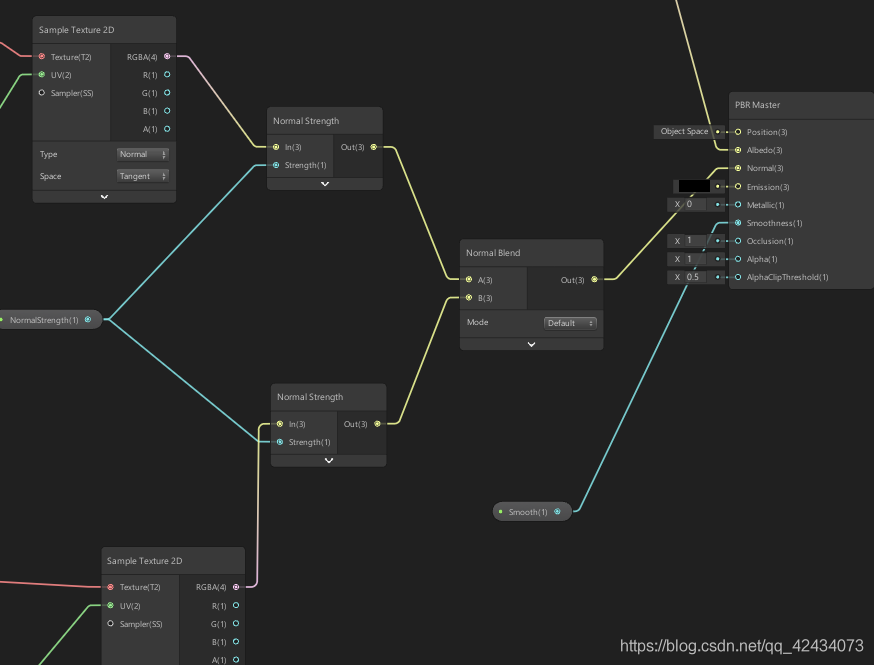Click R(1) port of bottom Sample Texture 2D
Screen dimensions: 874x665
pos(236,605)
